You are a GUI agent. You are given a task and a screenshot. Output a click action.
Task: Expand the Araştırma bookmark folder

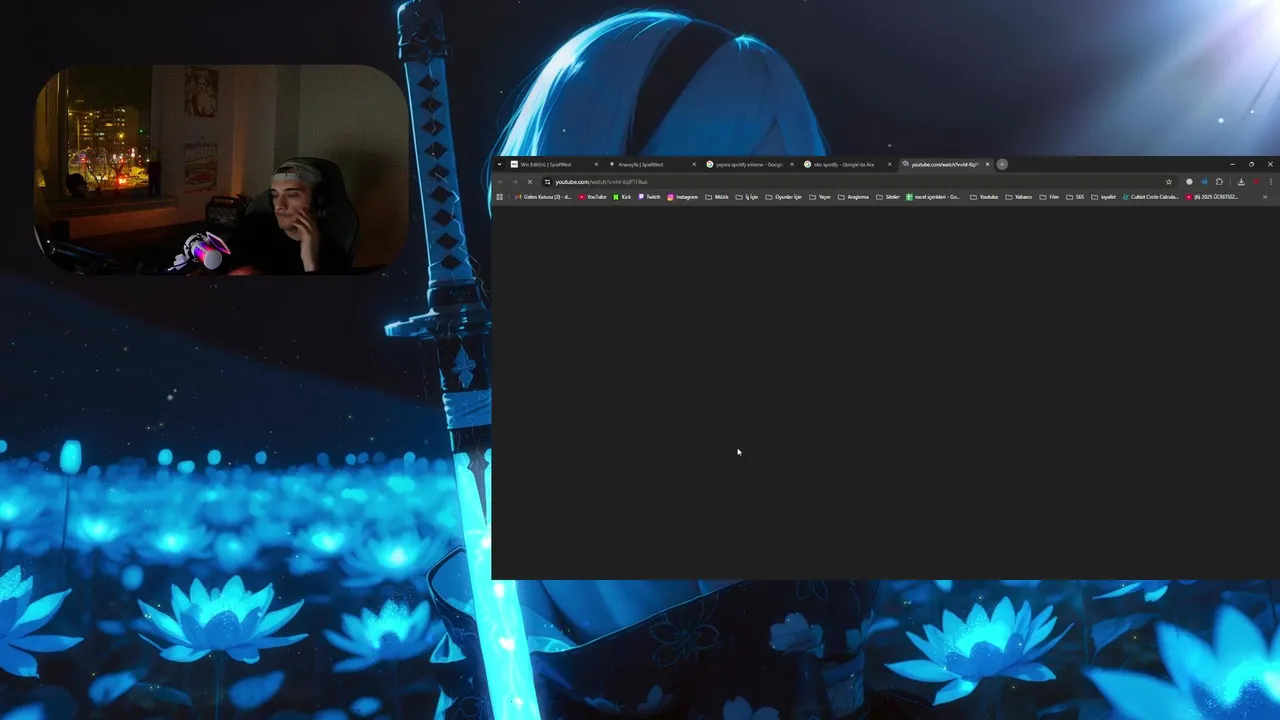tap(854, 197)
